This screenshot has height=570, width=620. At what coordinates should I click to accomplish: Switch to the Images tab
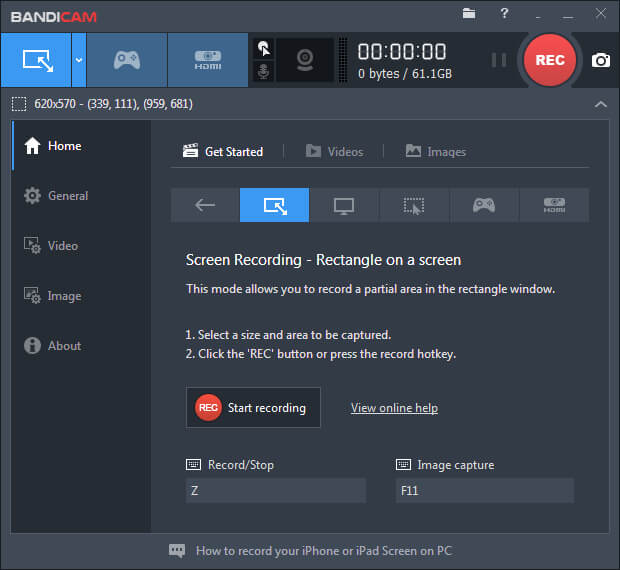click(x=436, y=151)
